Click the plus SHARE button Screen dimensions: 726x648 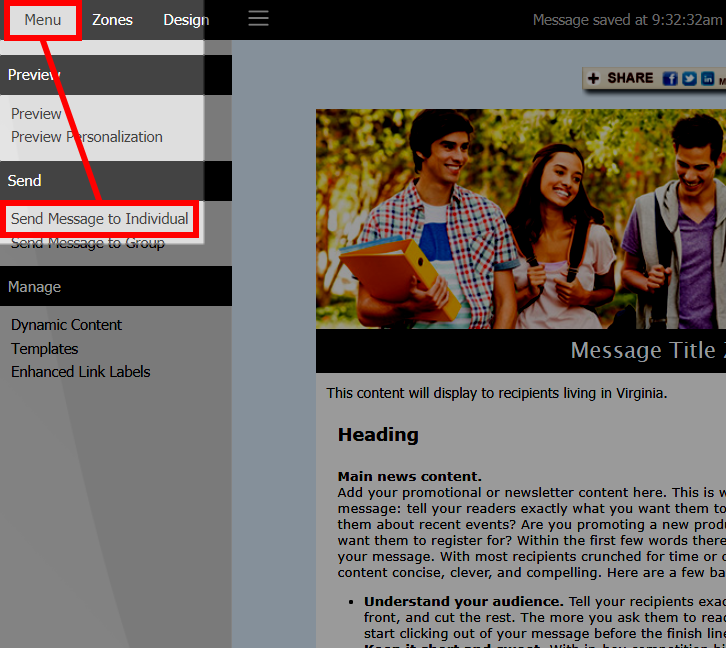(620, 78)
